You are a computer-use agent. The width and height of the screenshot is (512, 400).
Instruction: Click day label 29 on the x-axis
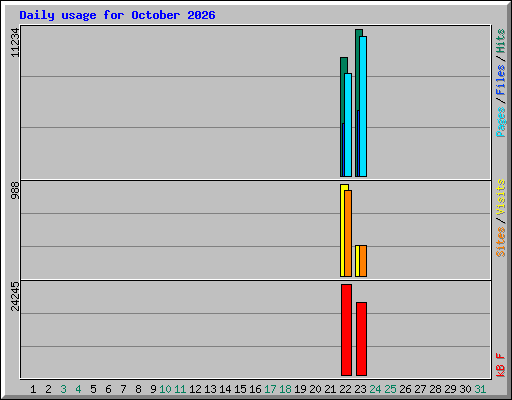tap(450, 389)
